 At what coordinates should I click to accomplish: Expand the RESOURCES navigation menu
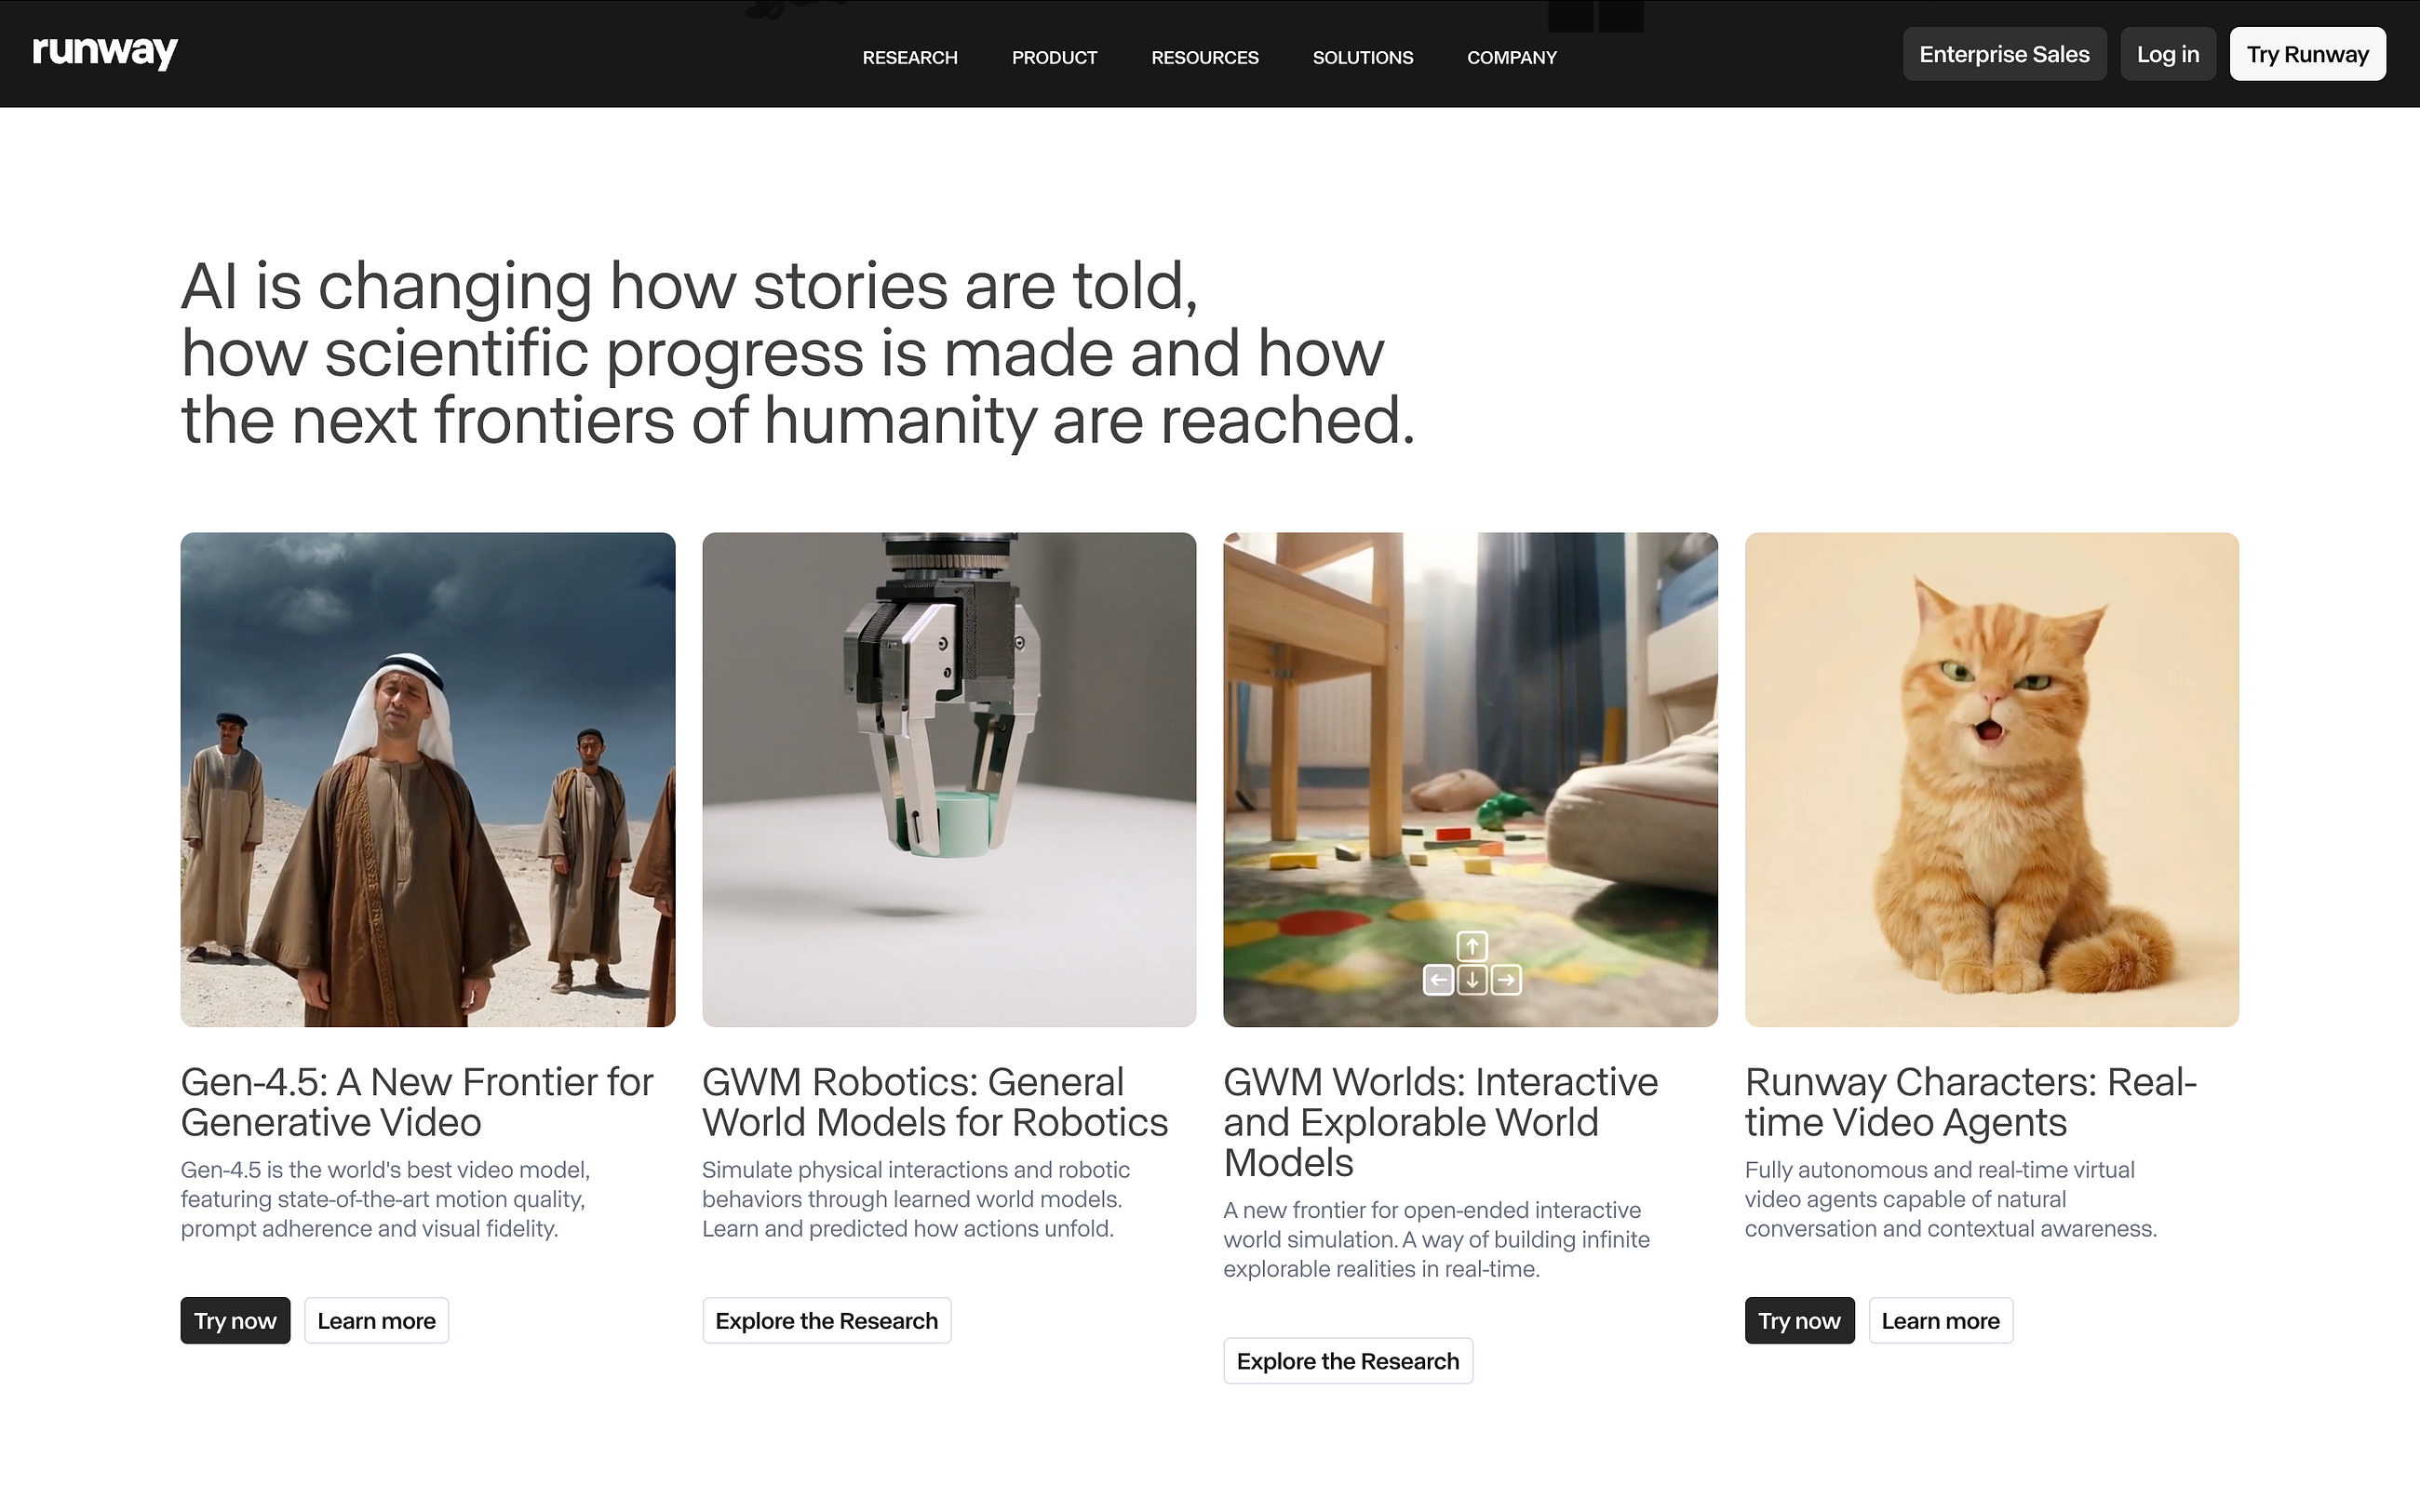tap(1204, 57)
